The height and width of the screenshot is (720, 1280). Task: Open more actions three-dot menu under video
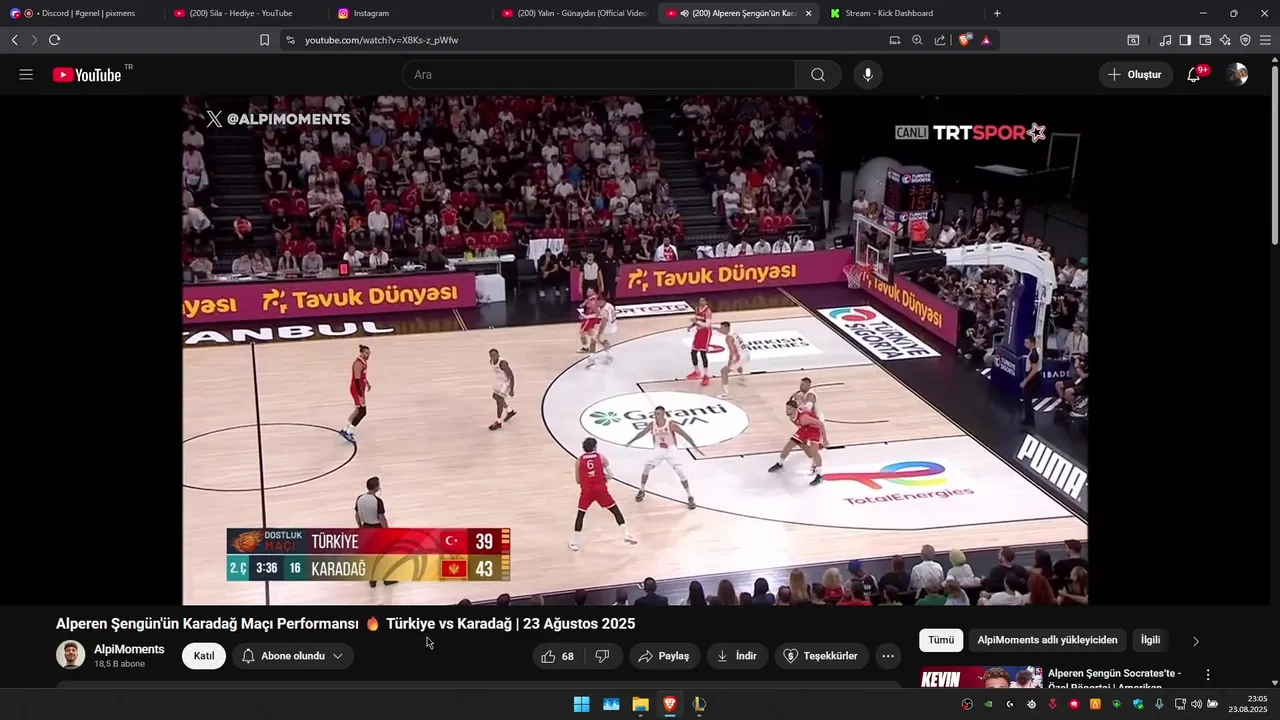tap(887, 656)
